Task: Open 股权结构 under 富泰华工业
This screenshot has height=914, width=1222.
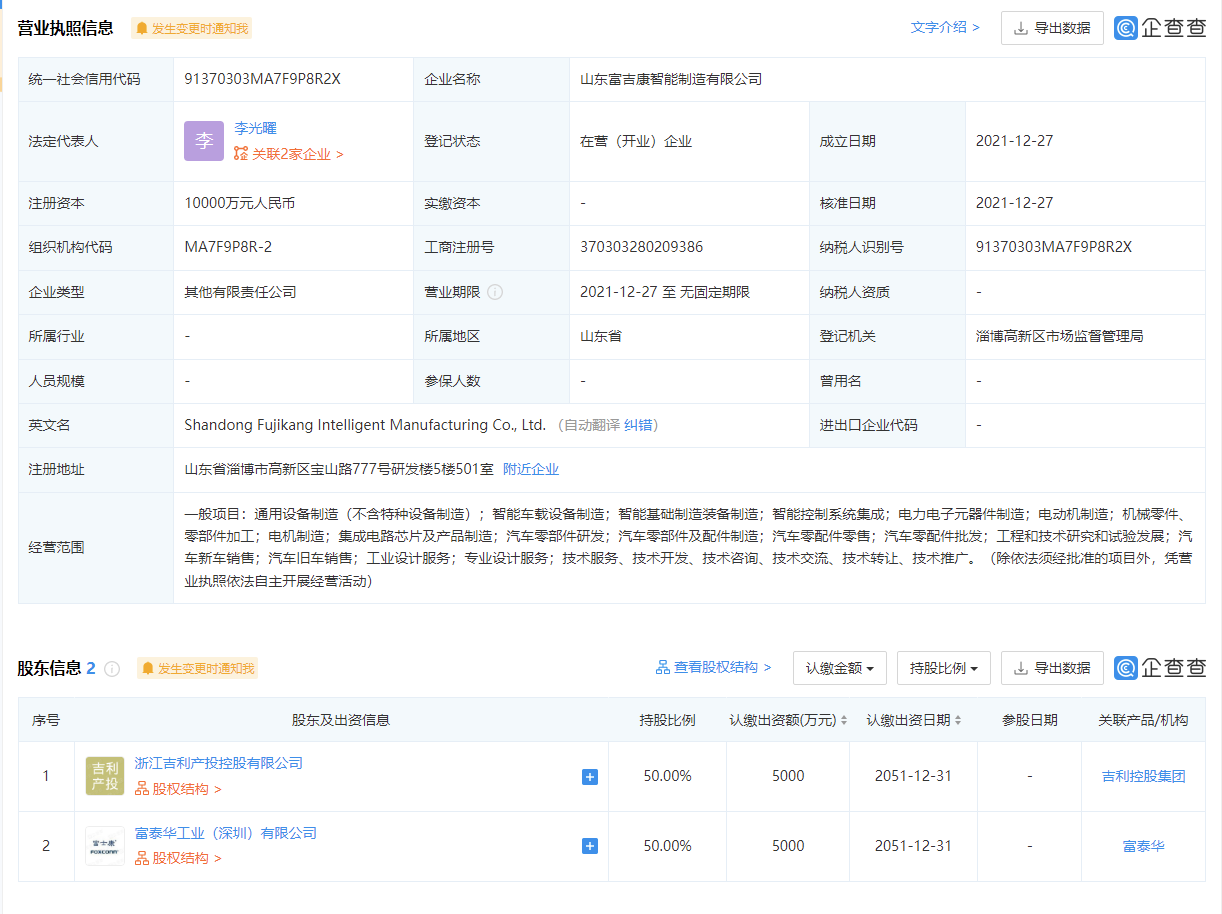Action: (179, 858)
